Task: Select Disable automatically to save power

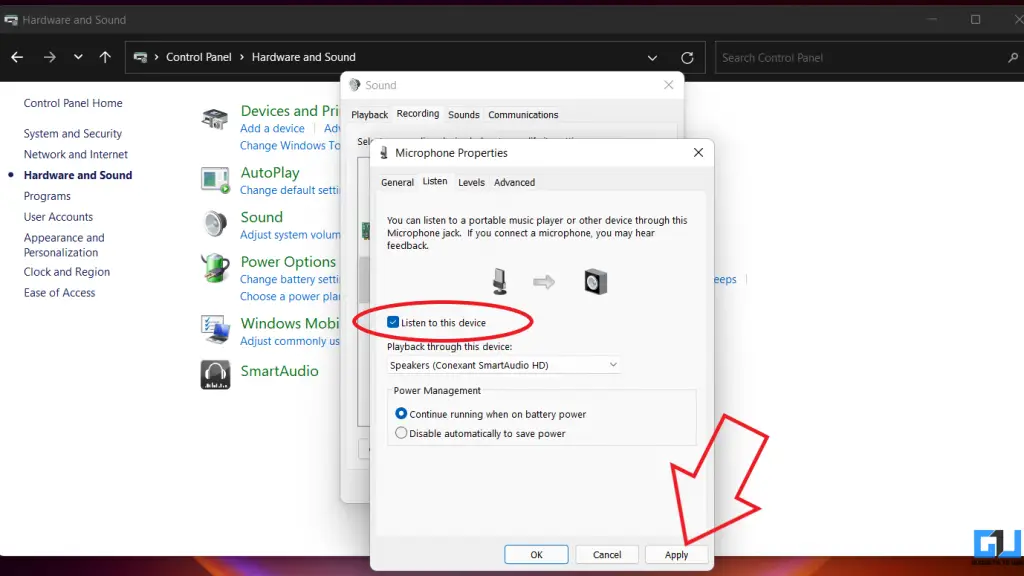Action: pyautogui.click(x=401, y=433)
